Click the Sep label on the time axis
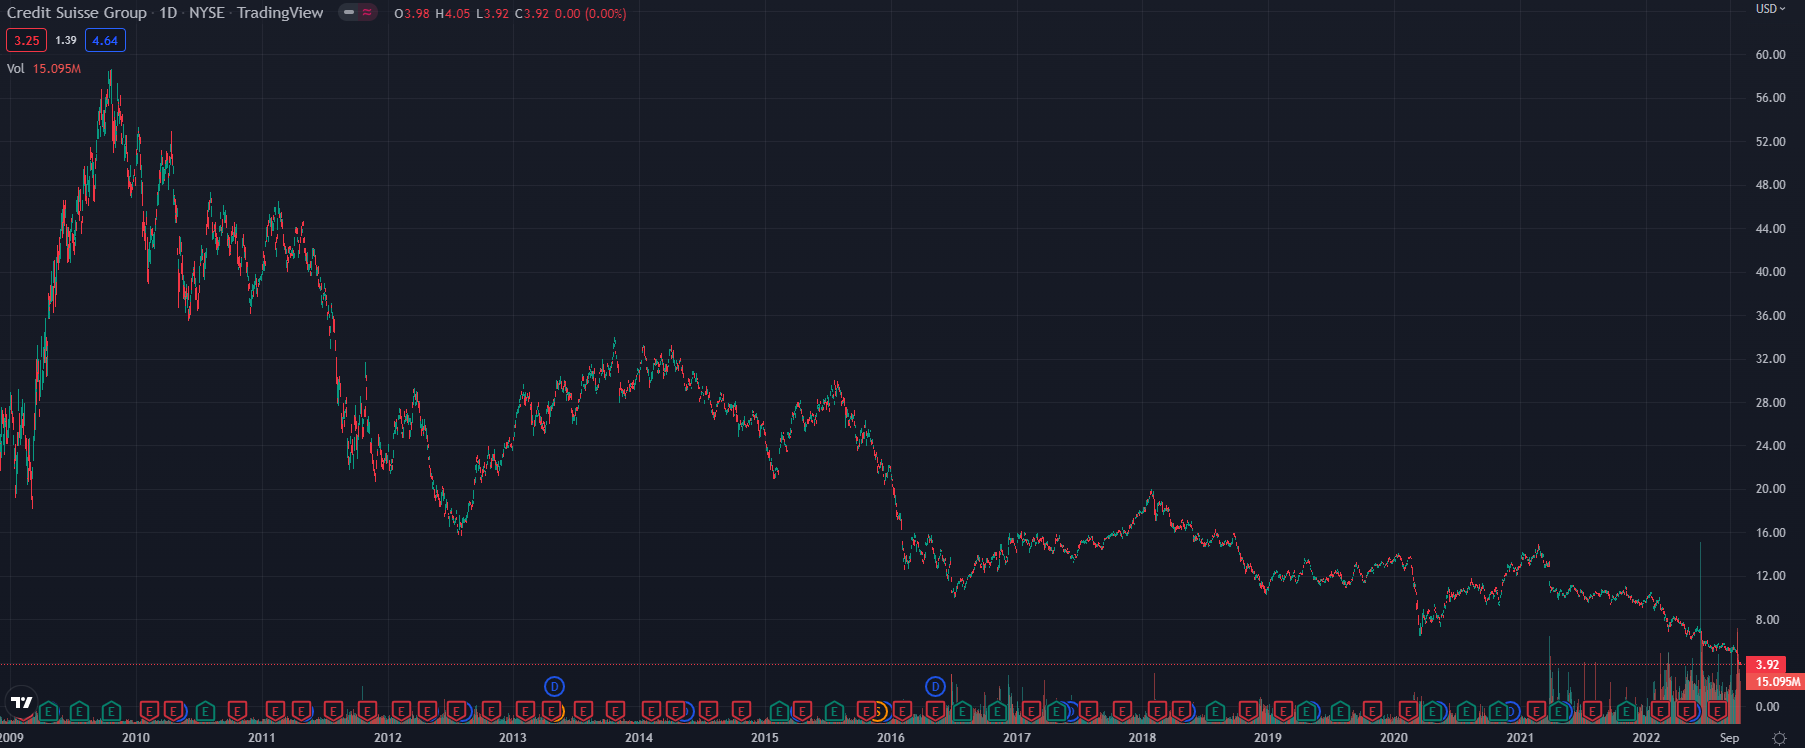The width and height of the screenshot is (1805, 748). 1729,738
